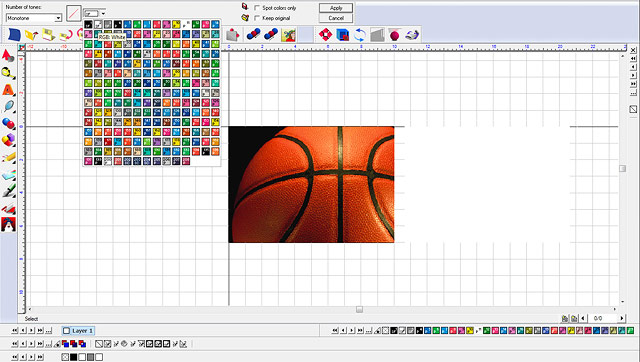Image resolution: width=640 pixels, height=362 pixels.
Task: Expand the color picker dropdown arrow
Action: pos(103,14)
